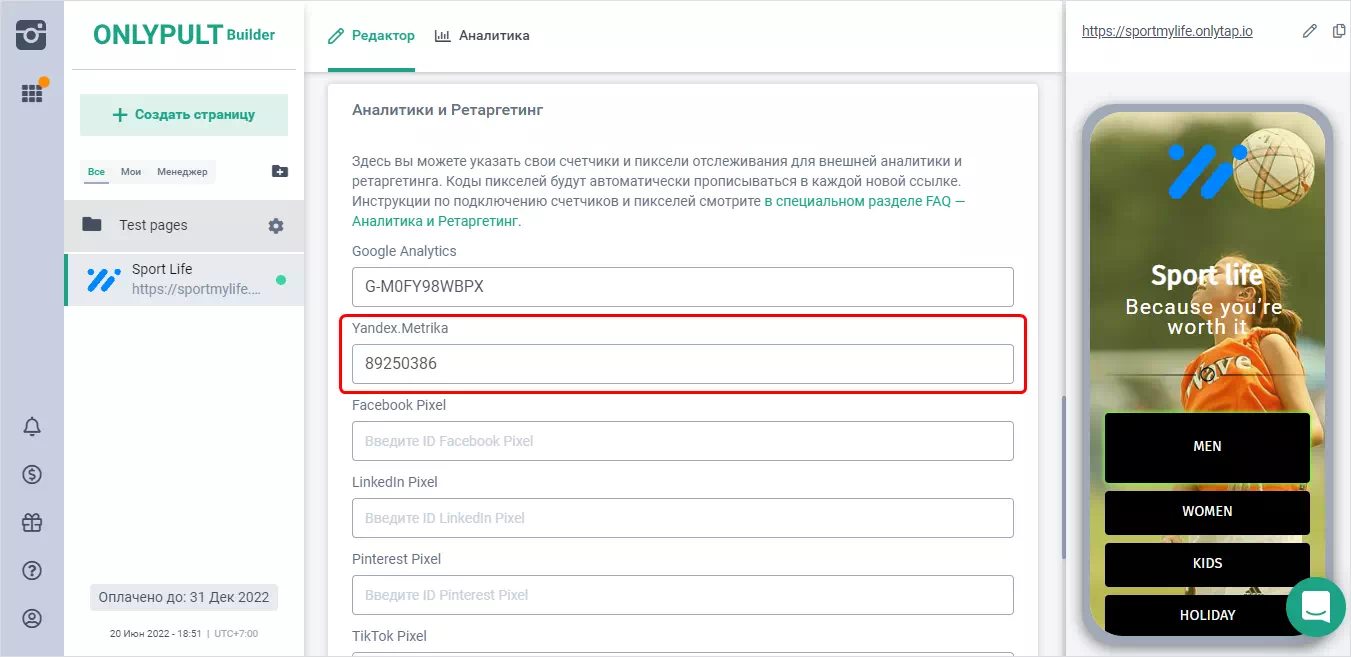
Task: Click the Onlypult camera logo icon
Action: (32, 34)
